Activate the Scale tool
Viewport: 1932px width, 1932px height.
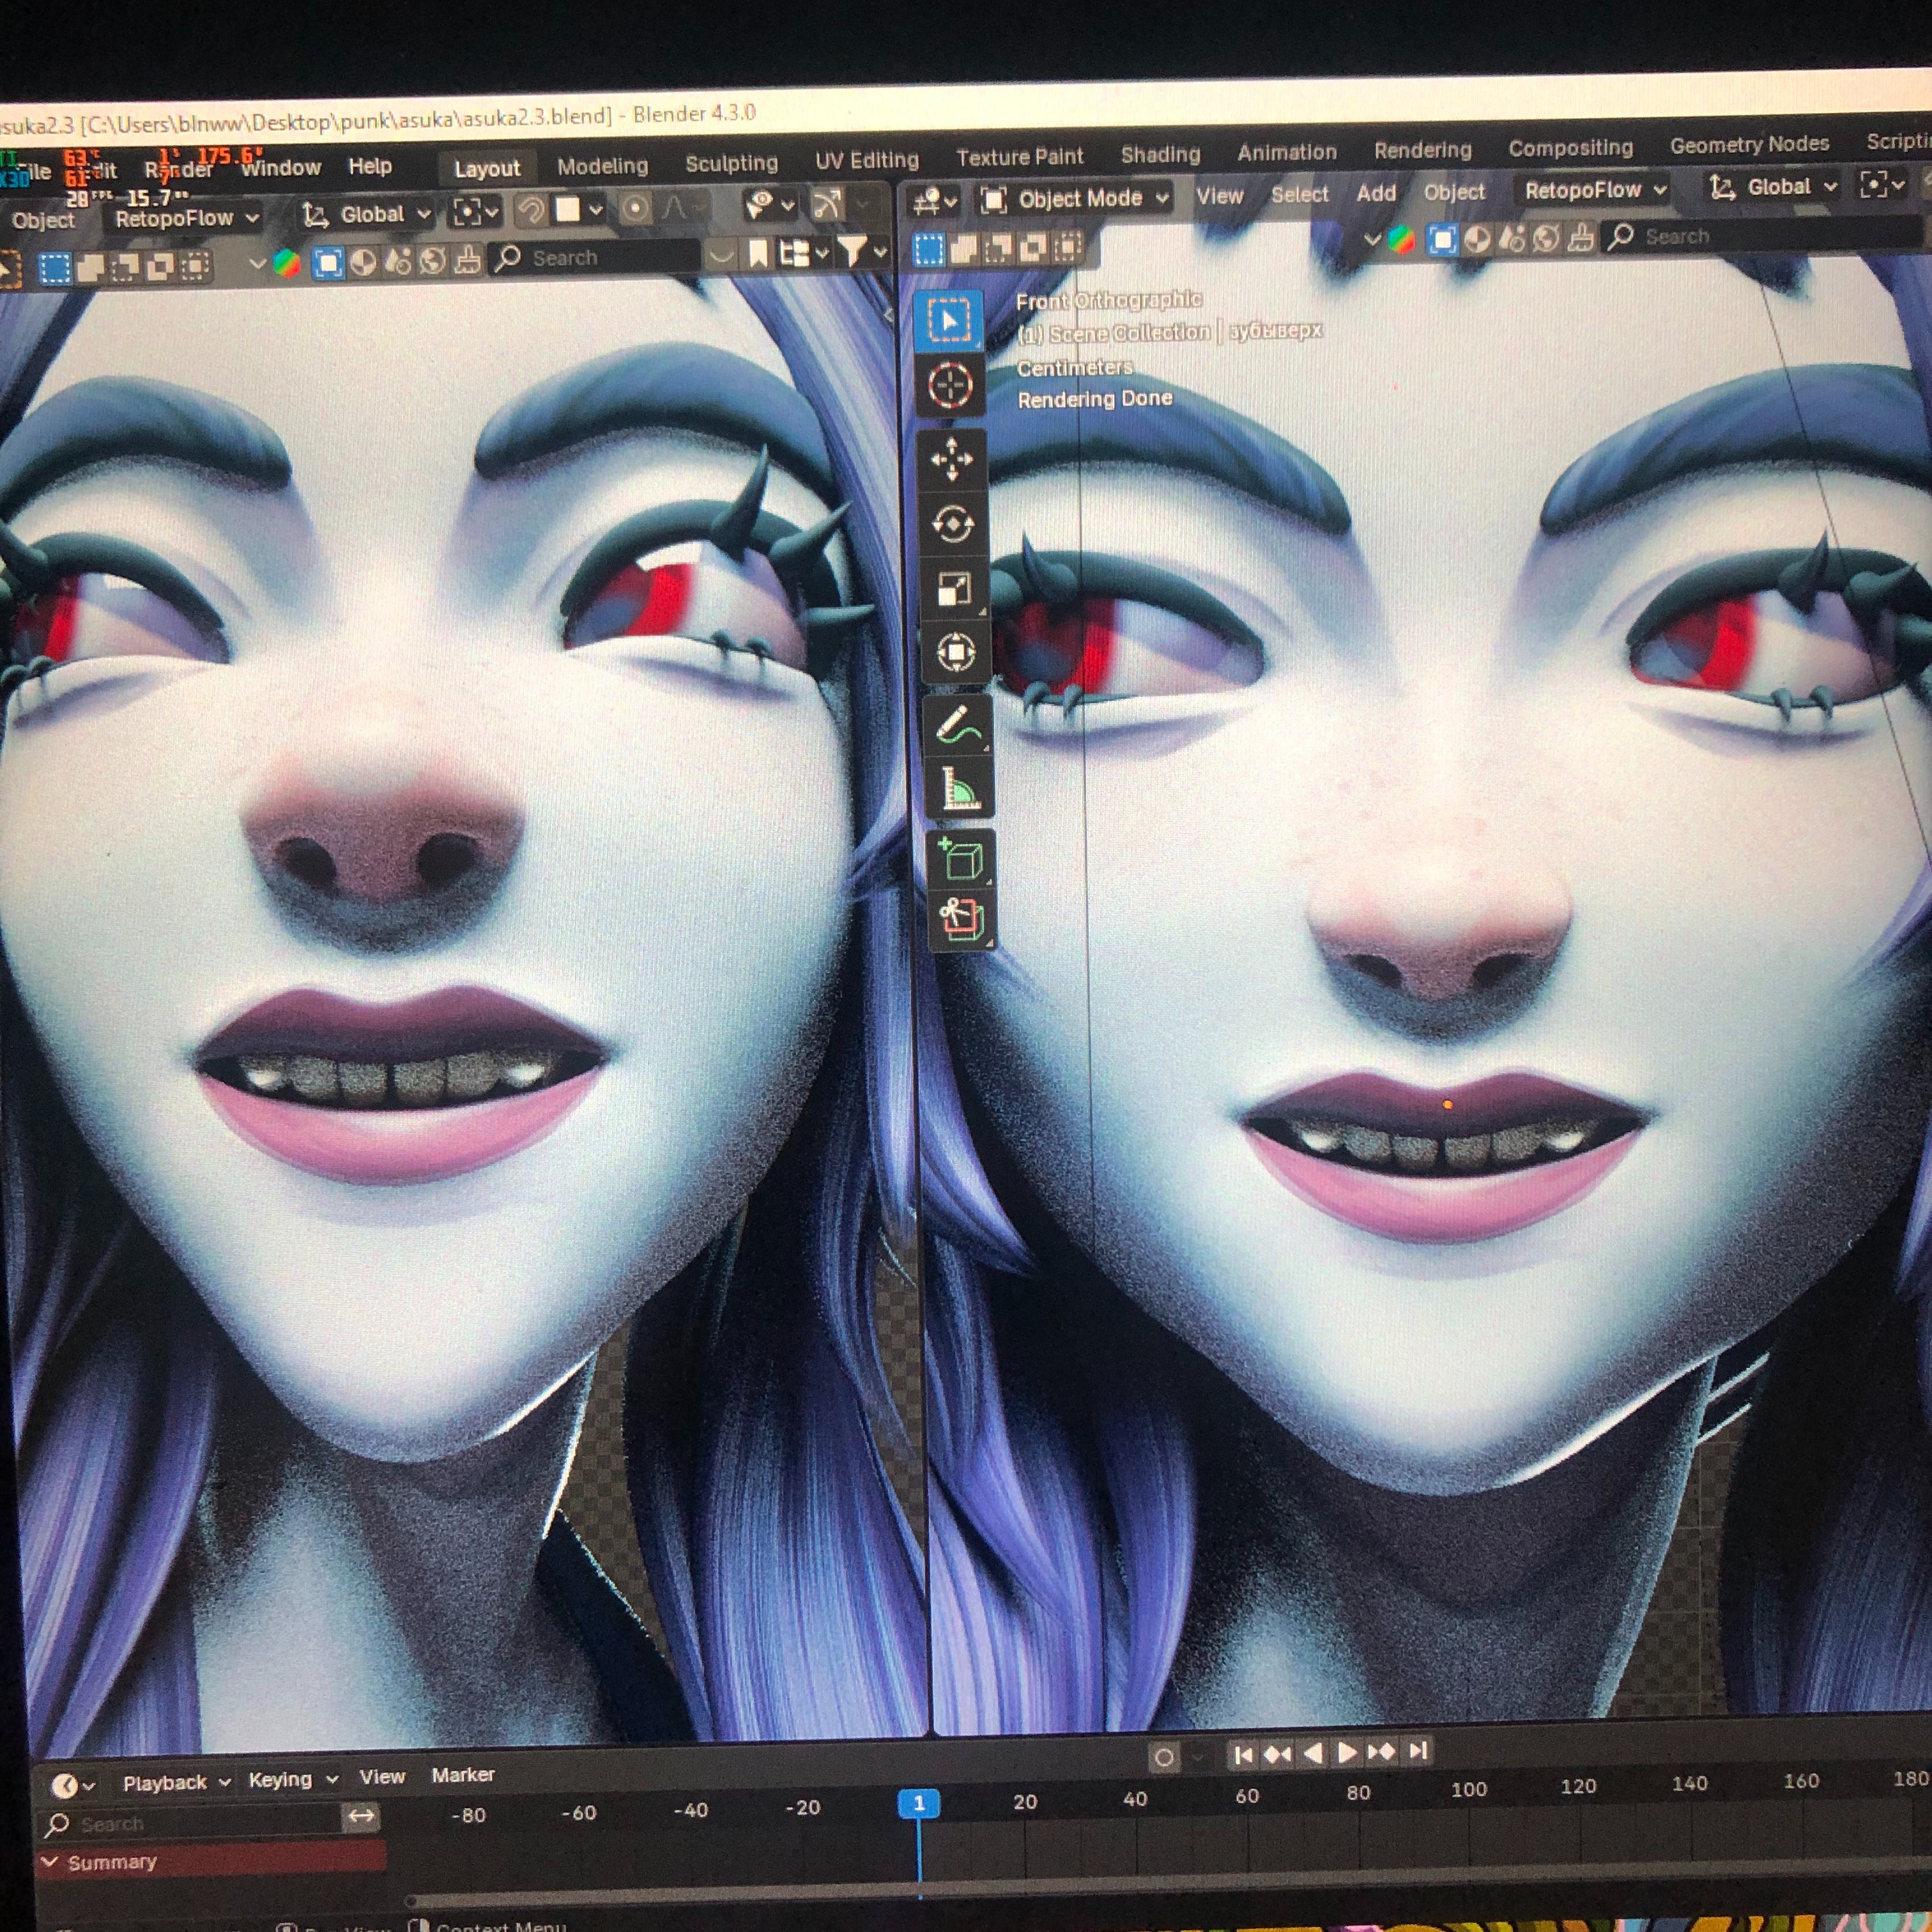click(954, 589)
